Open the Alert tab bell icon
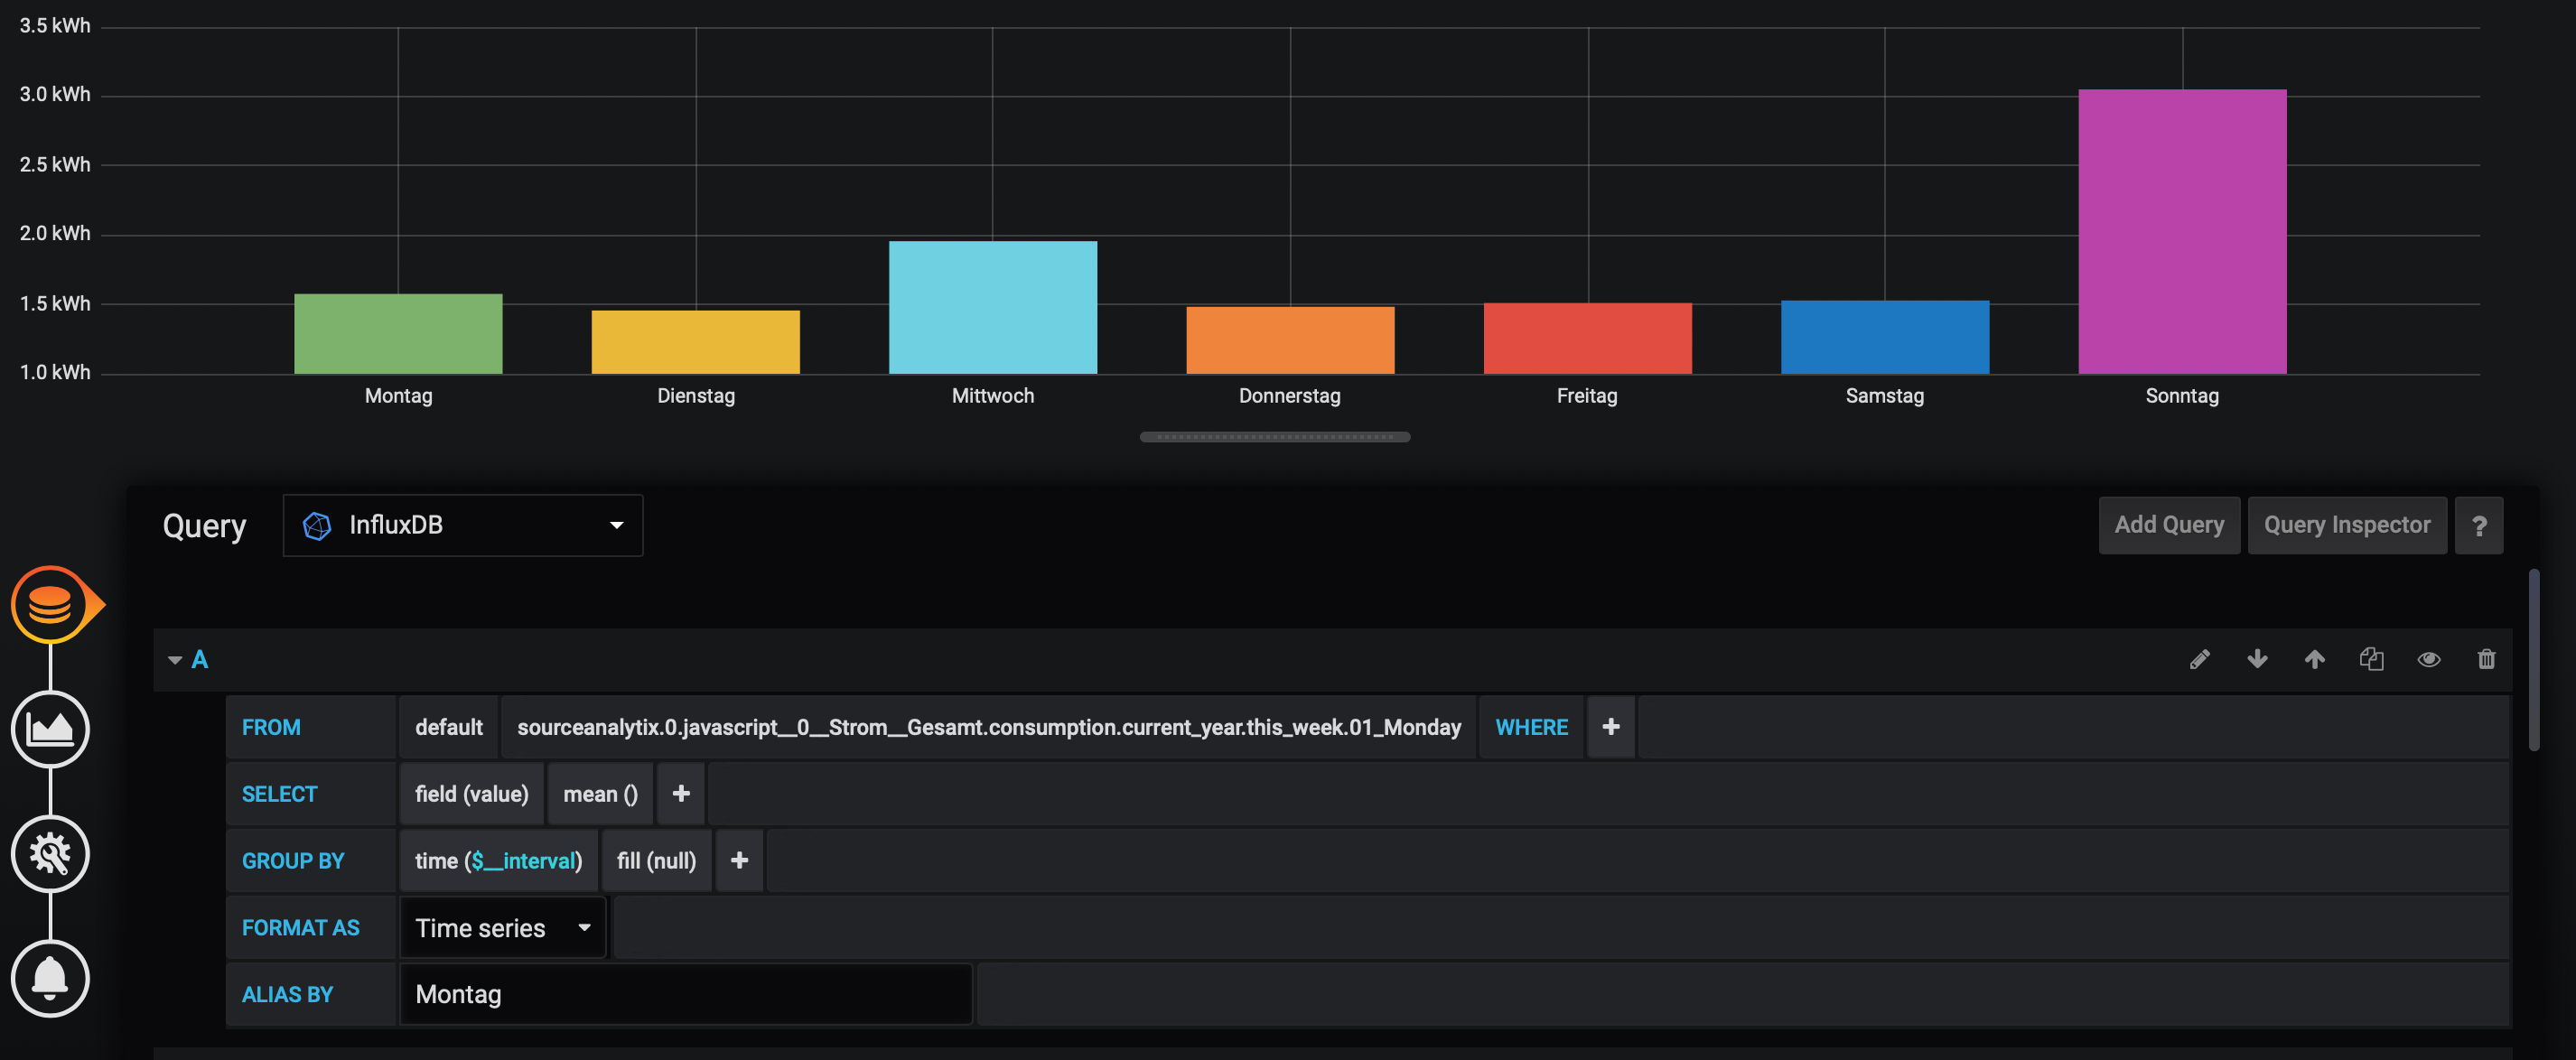2576x1060 pixels. 50,977
